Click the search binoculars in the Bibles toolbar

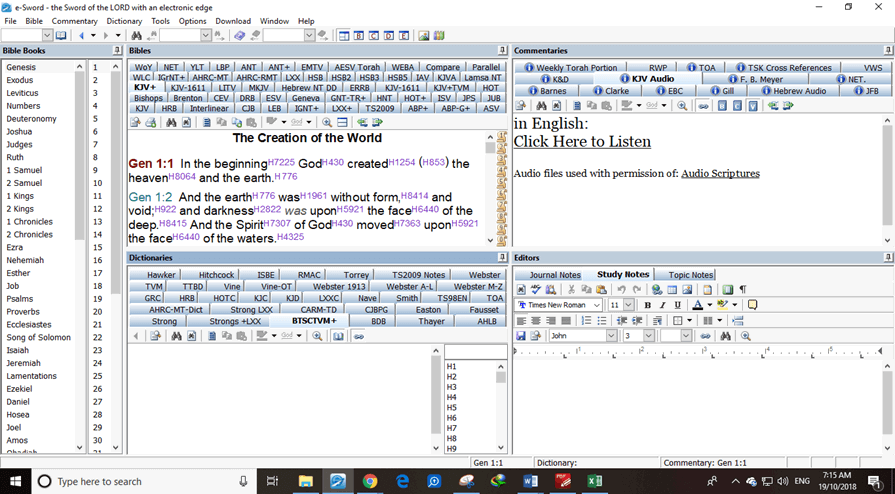coord(171,122)
